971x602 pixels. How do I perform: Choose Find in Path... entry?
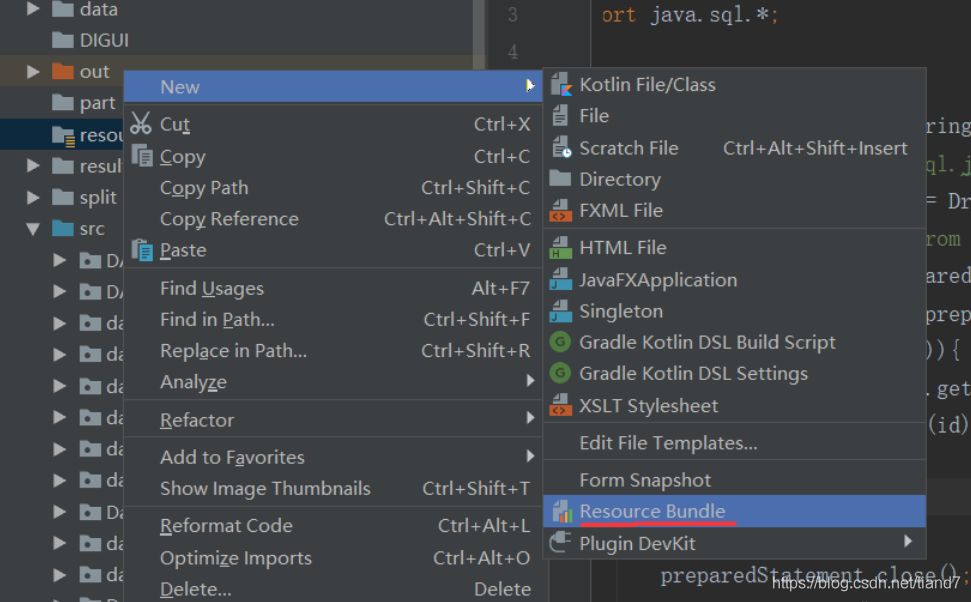tap(334, 320)
